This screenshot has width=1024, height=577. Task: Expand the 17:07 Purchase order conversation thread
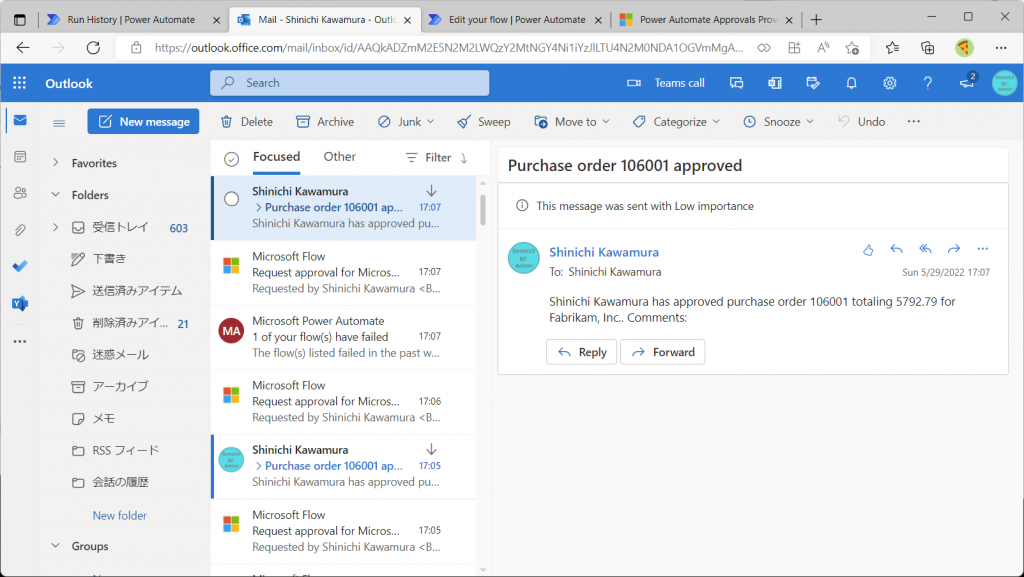click(259, 208)
